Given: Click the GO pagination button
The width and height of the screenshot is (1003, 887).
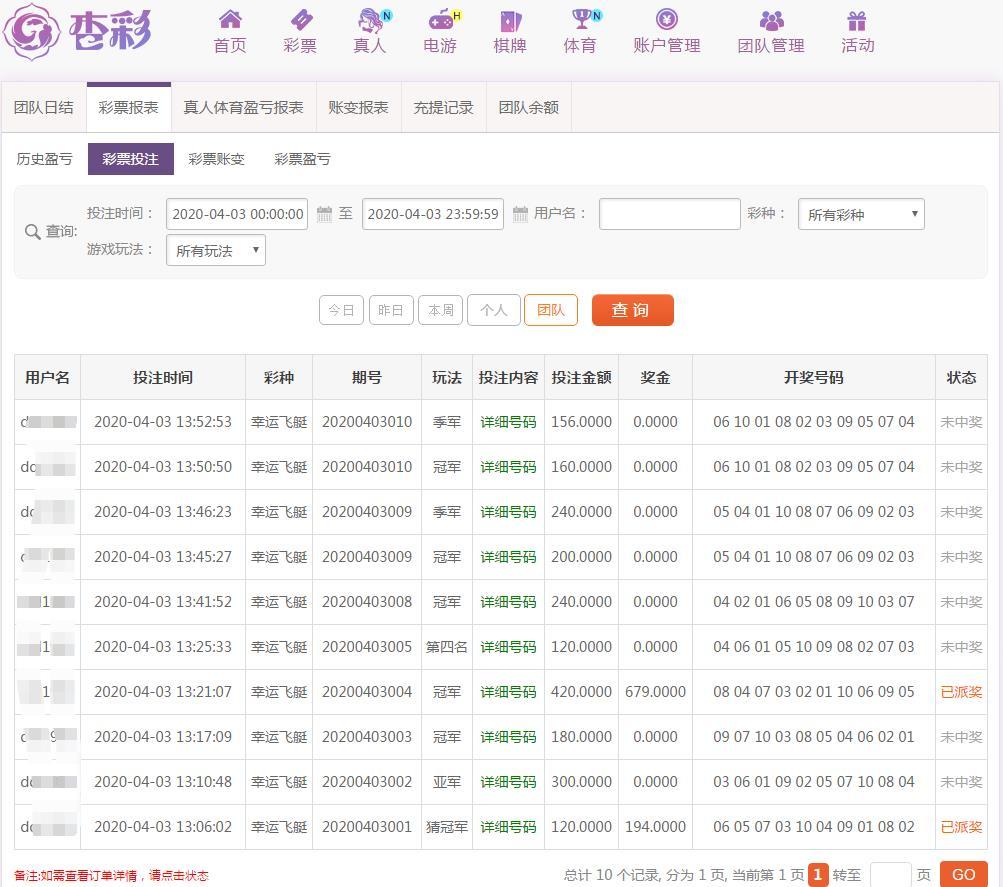Looking at the screenshot, I should pyautogui.click(x=963, y=875).
